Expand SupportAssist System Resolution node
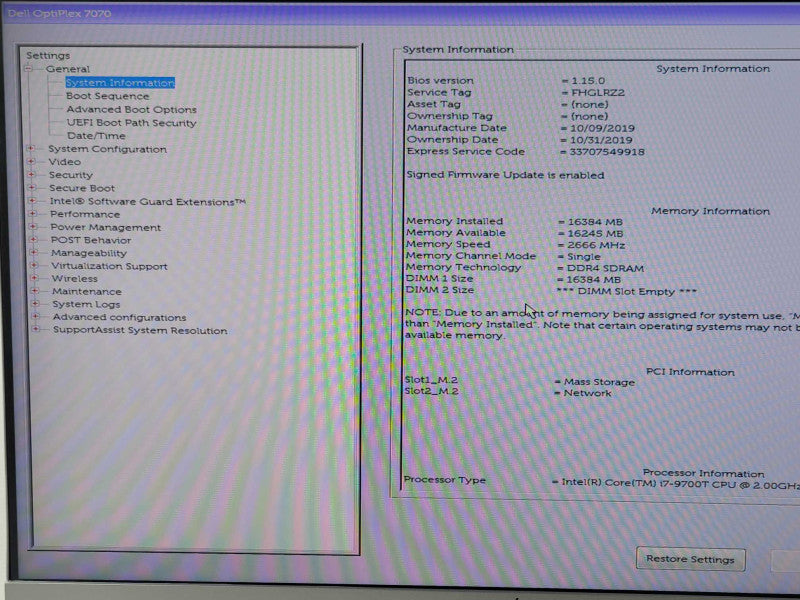This screenshot has width=800, height=600. click(x=36, y=329)
